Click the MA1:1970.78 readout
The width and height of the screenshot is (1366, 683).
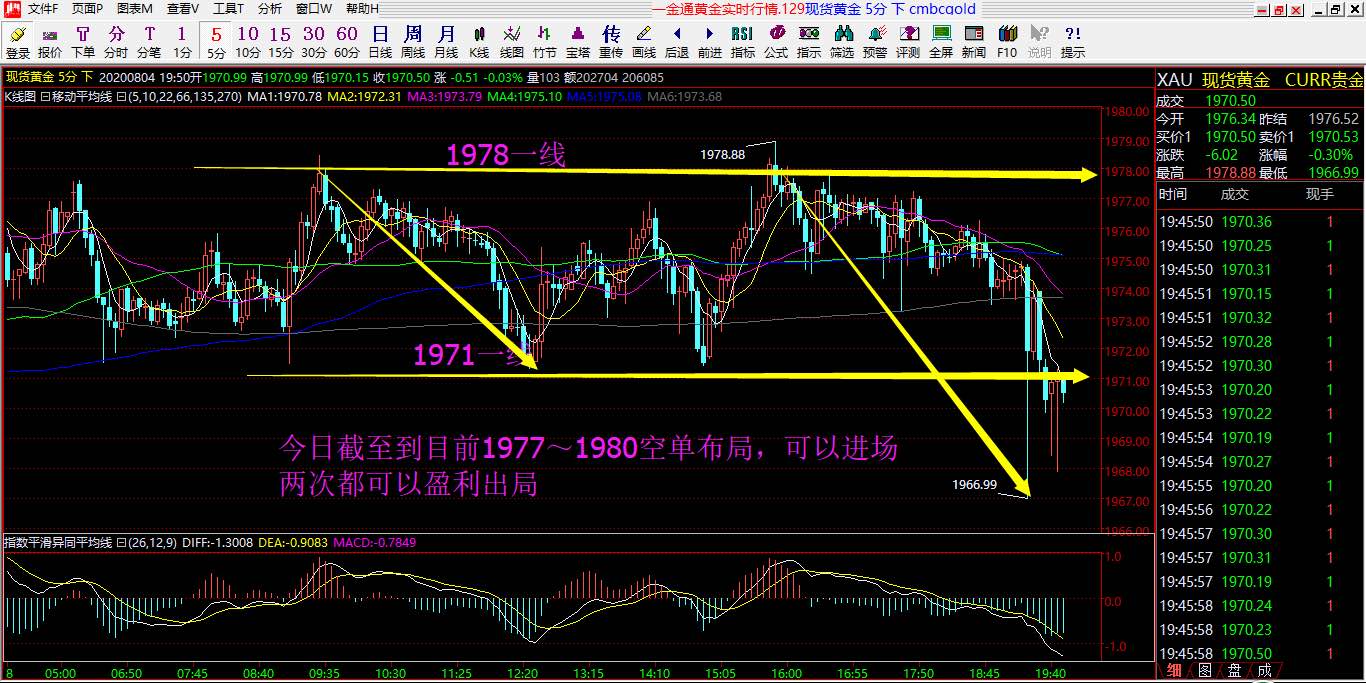pyautogui.click(x=284, y=97)
